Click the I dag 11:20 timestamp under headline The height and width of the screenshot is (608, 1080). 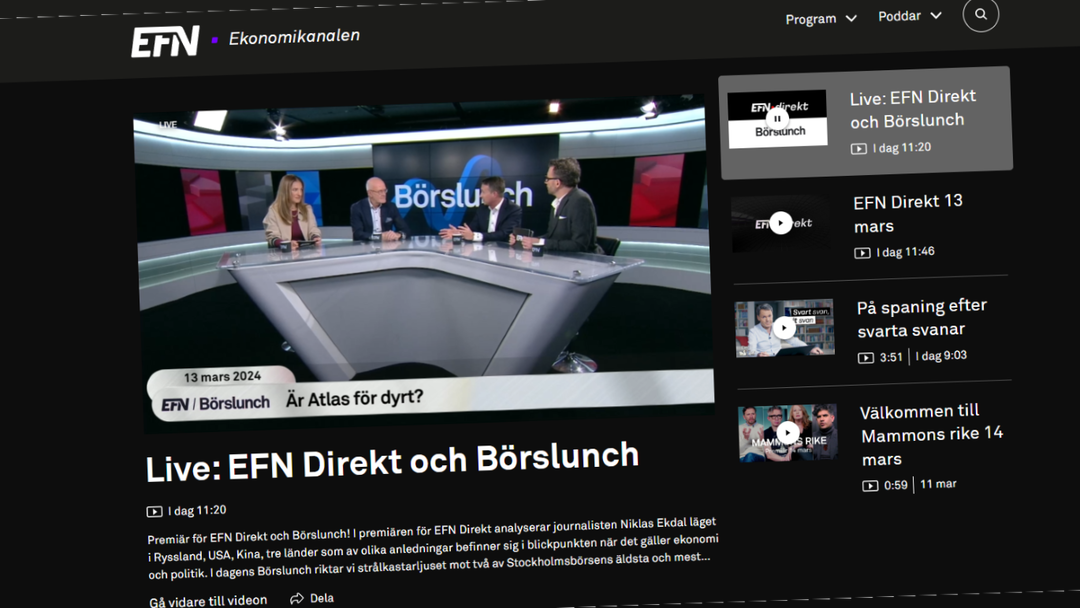pyautogui.click(x=197, y=511)
